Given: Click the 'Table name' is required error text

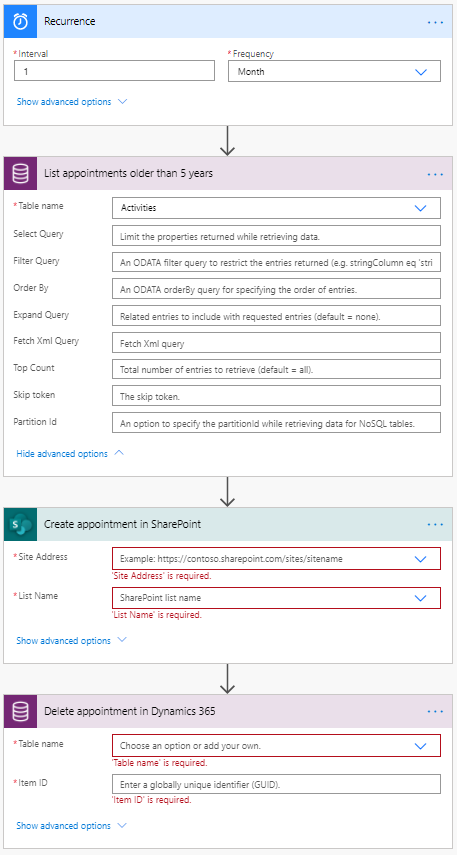Looking at the screenshot, I should [159, 762].
